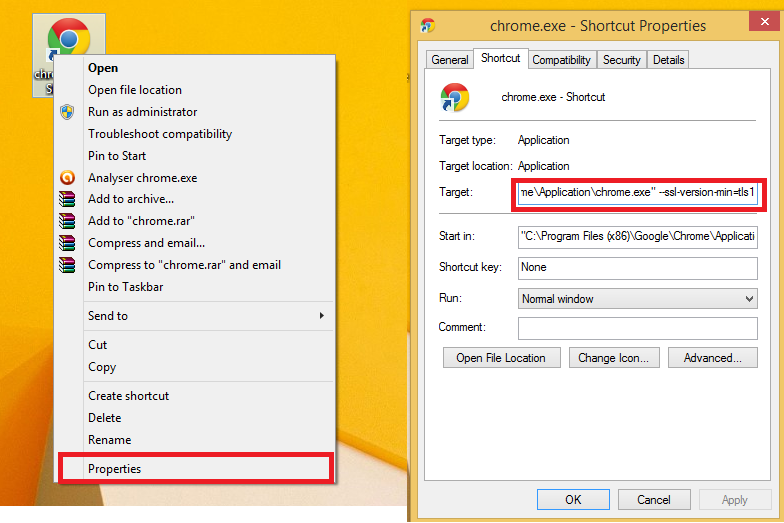This screenshot has width=784, height=523.
Task: Click the orange Analyser icon in the context menu
Action: coord(67,178)
